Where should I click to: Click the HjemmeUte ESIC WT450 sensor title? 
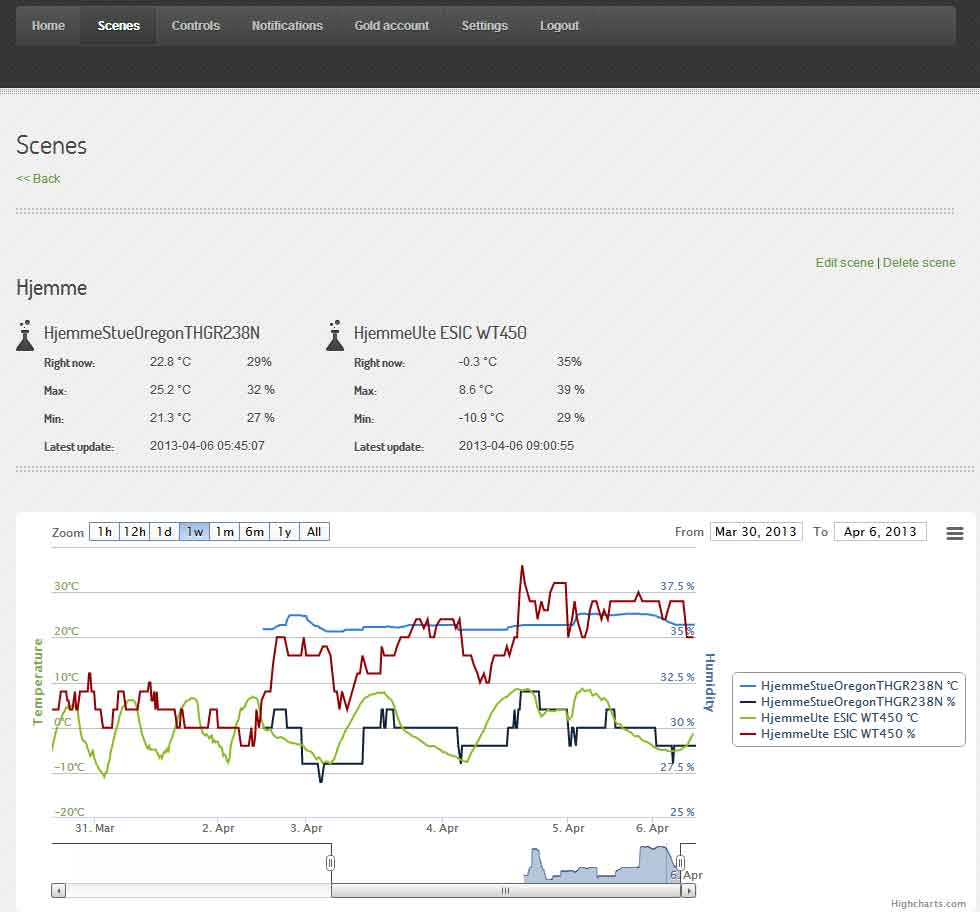(x=440, y=333)
